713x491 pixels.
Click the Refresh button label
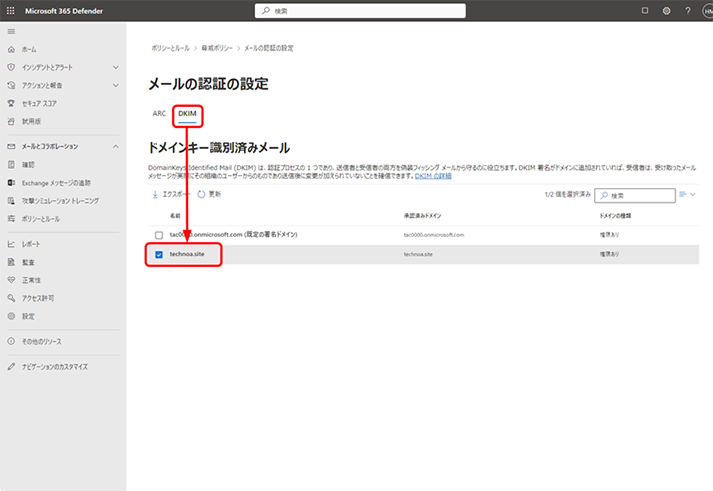pos(215,194)
